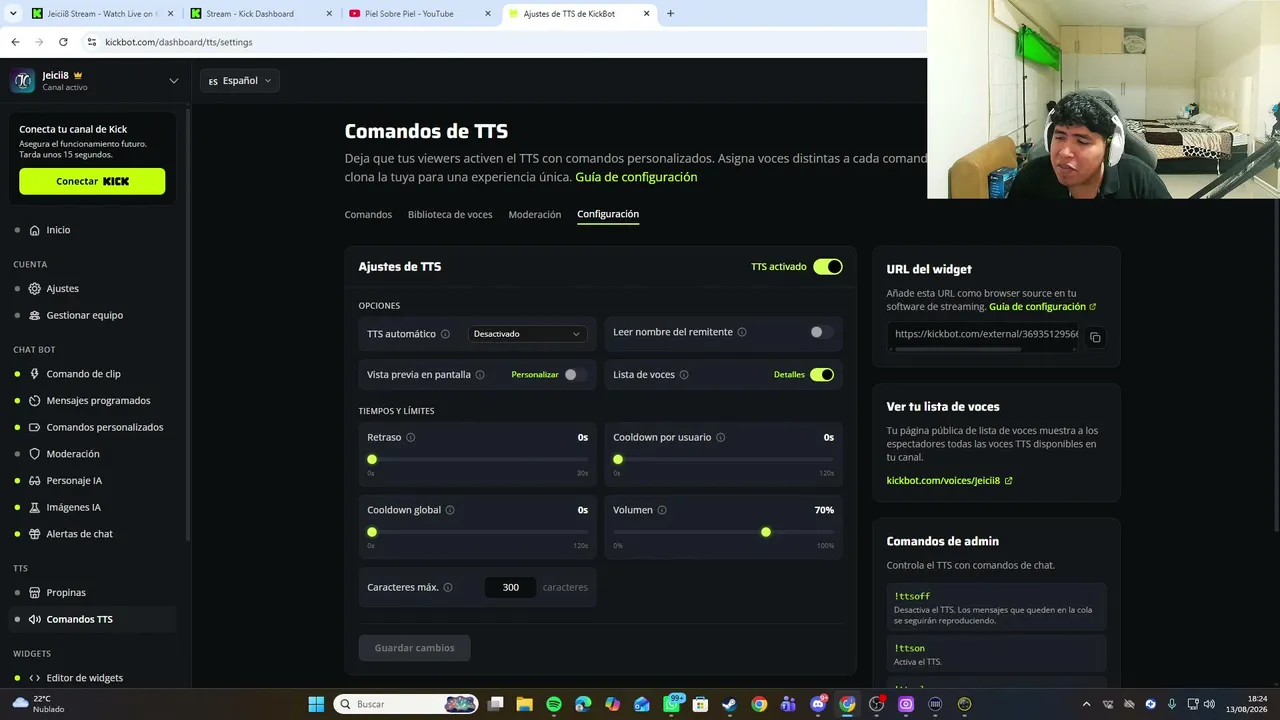1280x720 pixels.
Task: Click the Cooldown por usuario slider handle
Action: [618, 460]
